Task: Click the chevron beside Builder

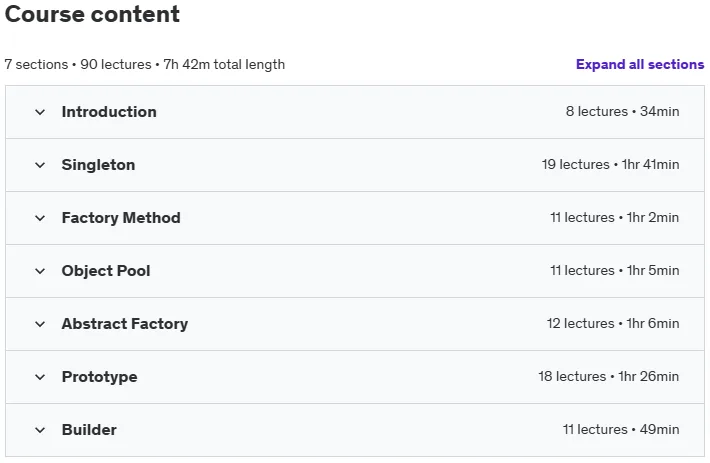Action: click(40, 430)
